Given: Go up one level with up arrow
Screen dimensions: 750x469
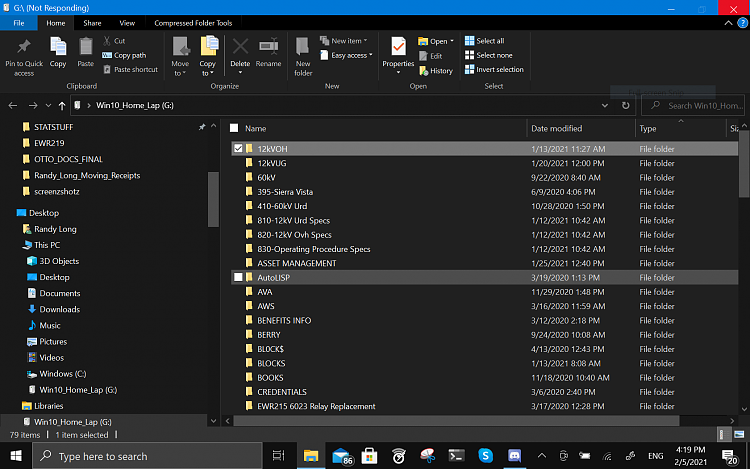Looking at the screenshot, I should pyautogui.click(x=62, y=106).
